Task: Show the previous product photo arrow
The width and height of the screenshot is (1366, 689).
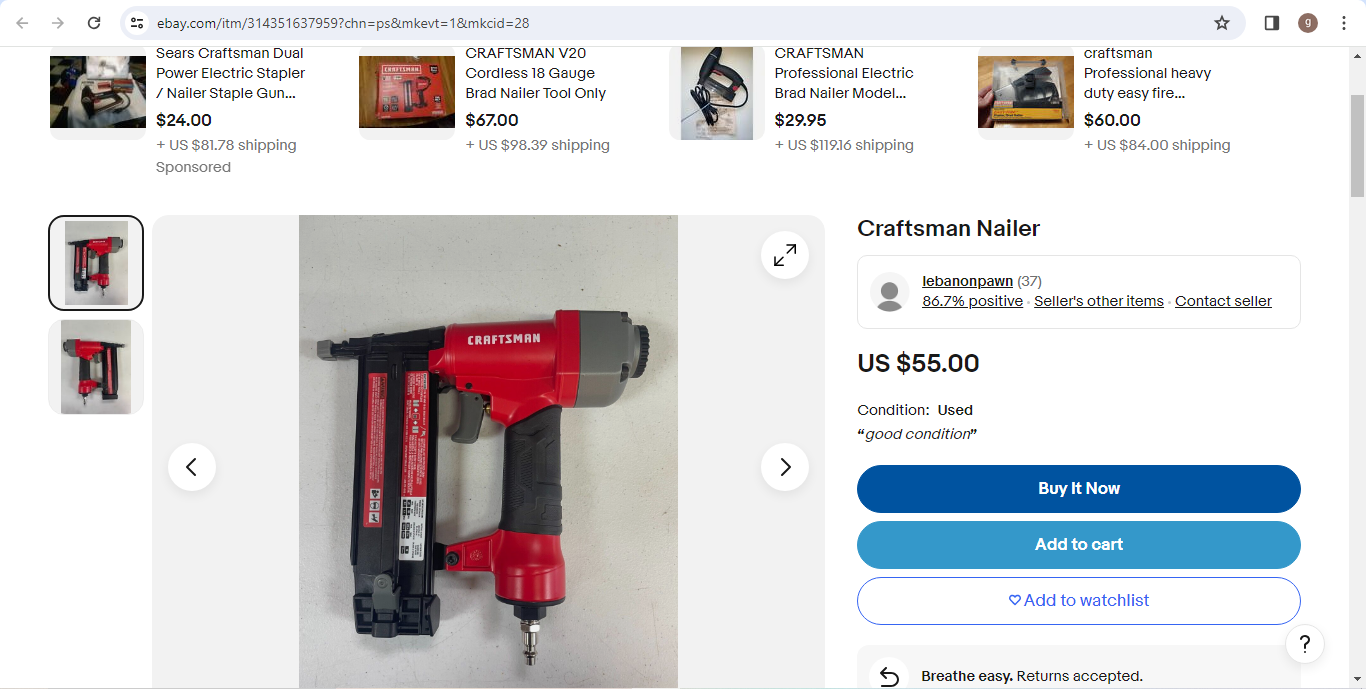Action: 192,467
